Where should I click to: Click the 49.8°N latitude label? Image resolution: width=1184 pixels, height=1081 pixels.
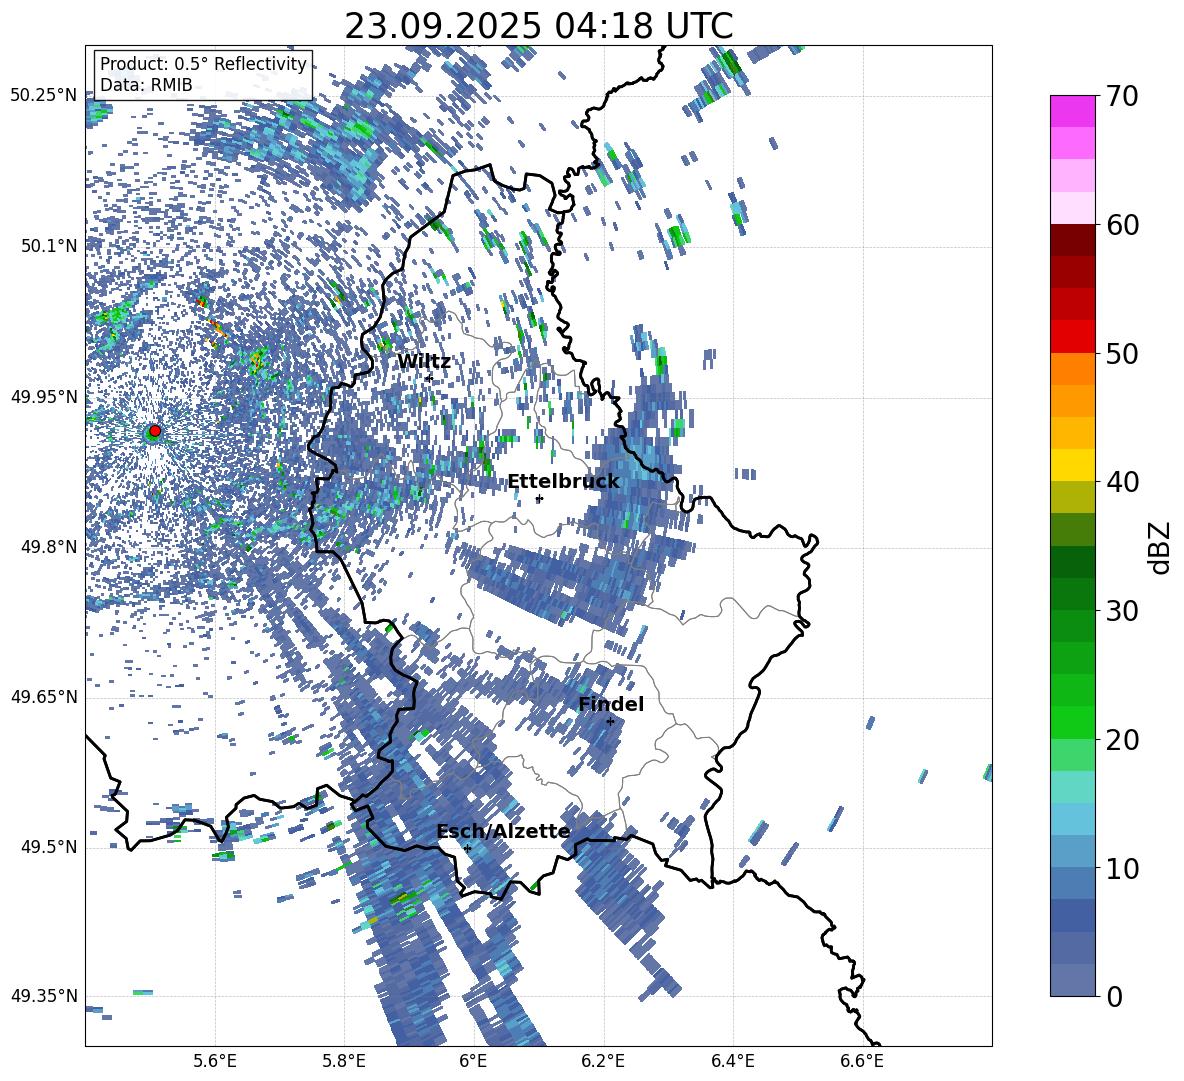point(50,547)
